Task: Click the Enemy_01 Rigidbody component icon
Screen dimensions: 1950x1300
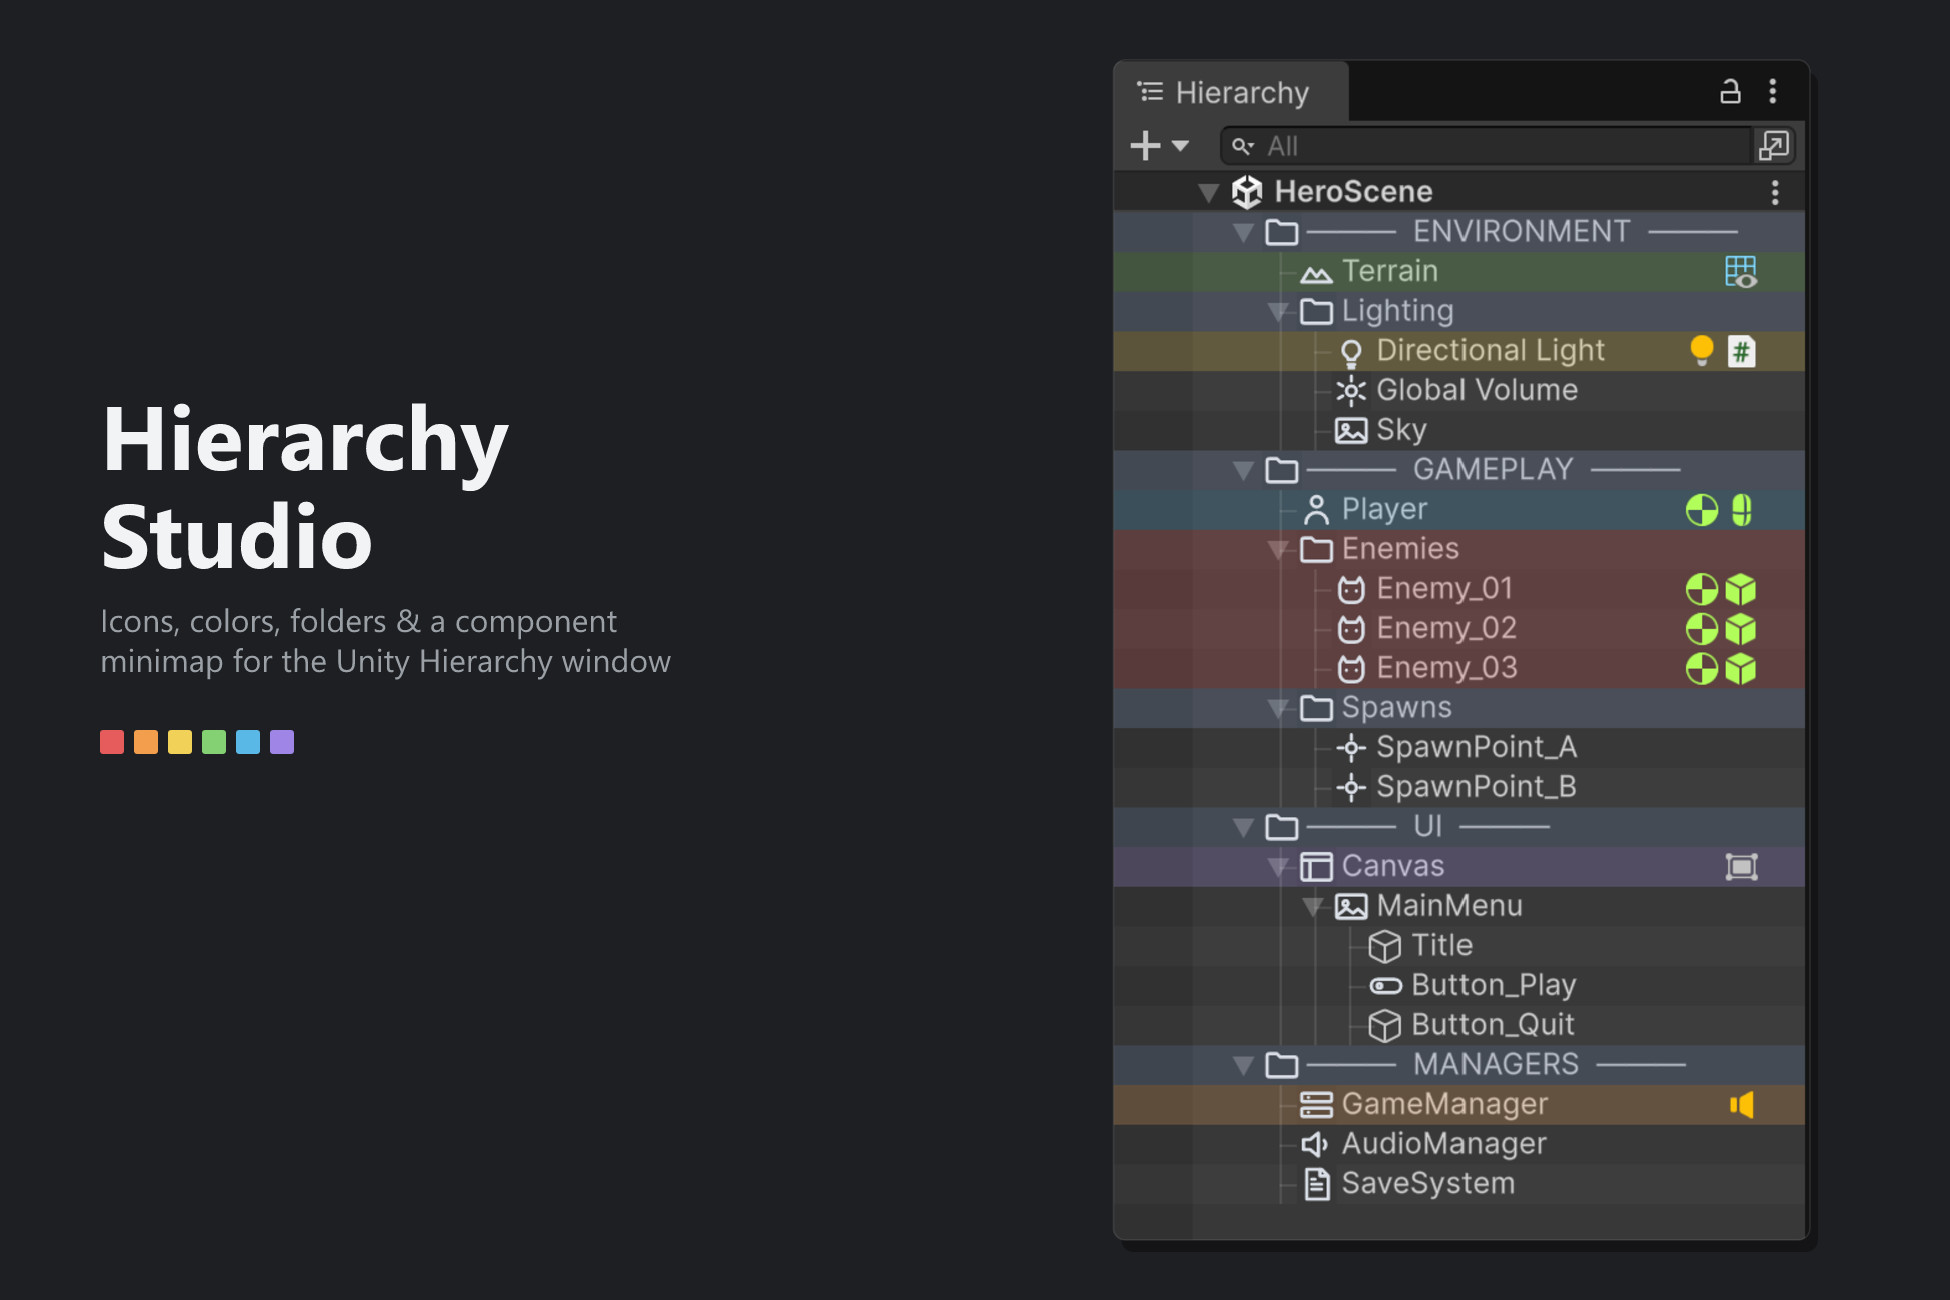Action: click(x=1701, y=589)
